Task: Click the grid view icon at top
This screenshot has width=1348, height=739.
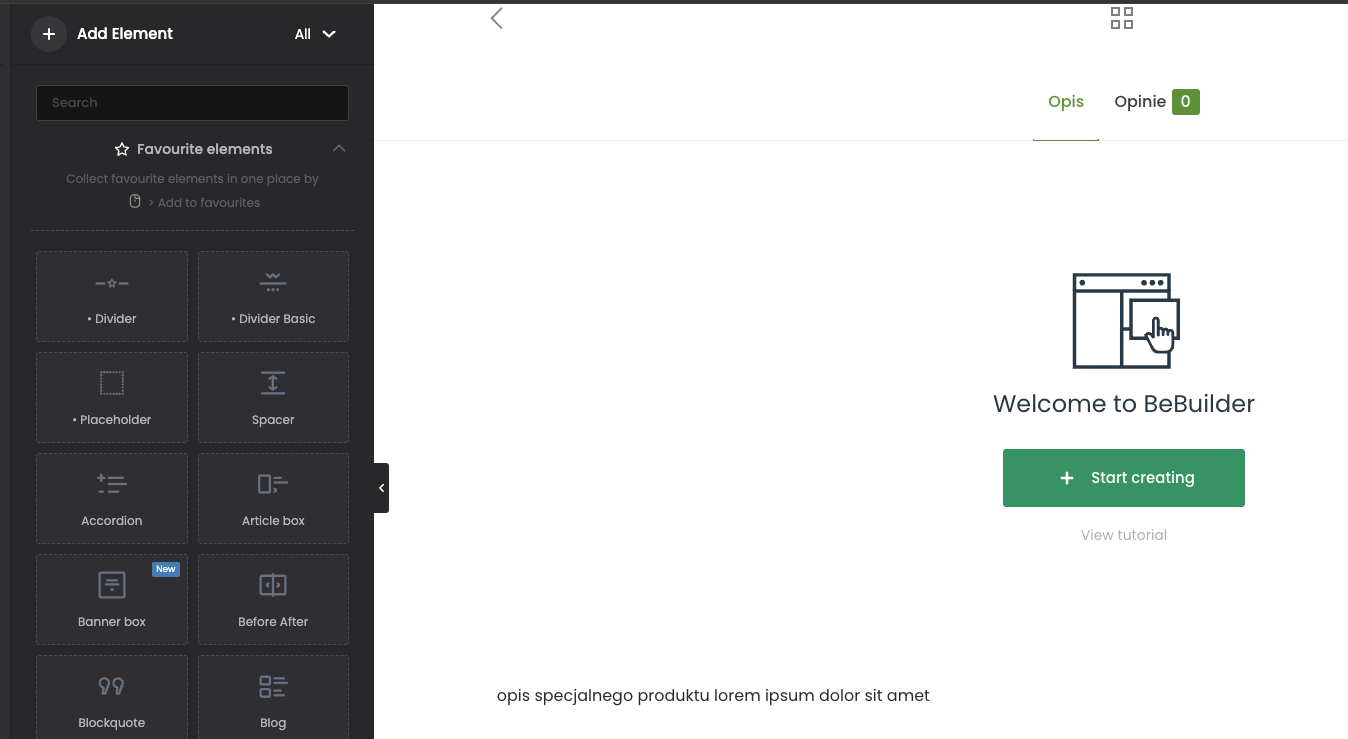Action: point(1122,18)
